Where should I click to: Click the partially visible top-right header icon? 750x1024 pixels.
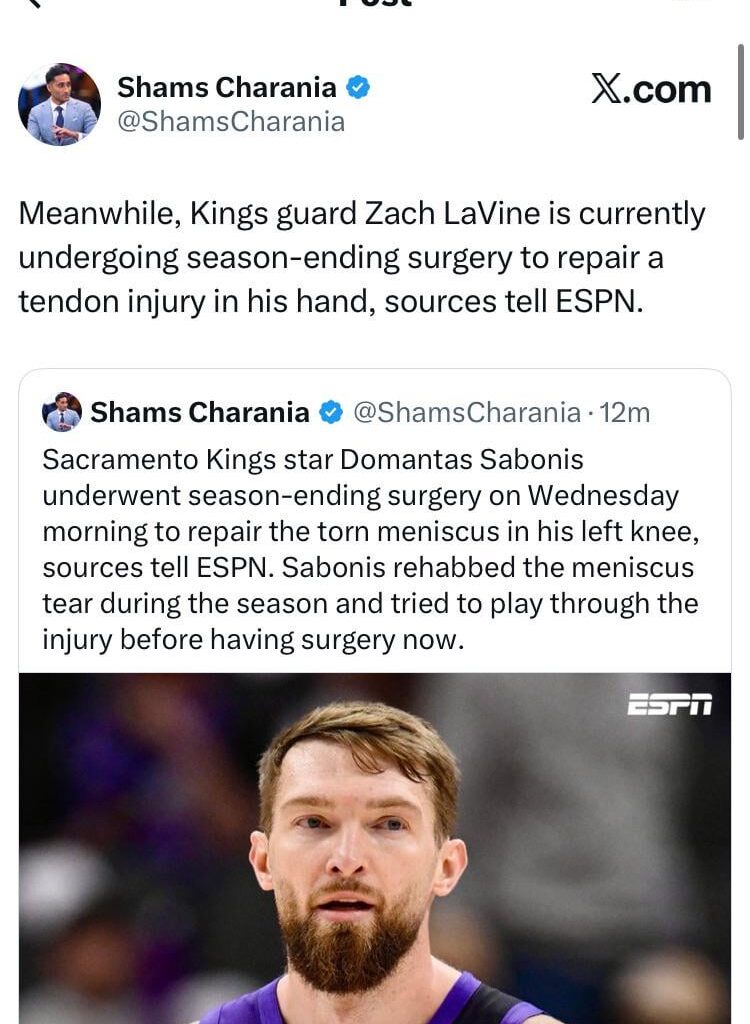click(690, 3)
